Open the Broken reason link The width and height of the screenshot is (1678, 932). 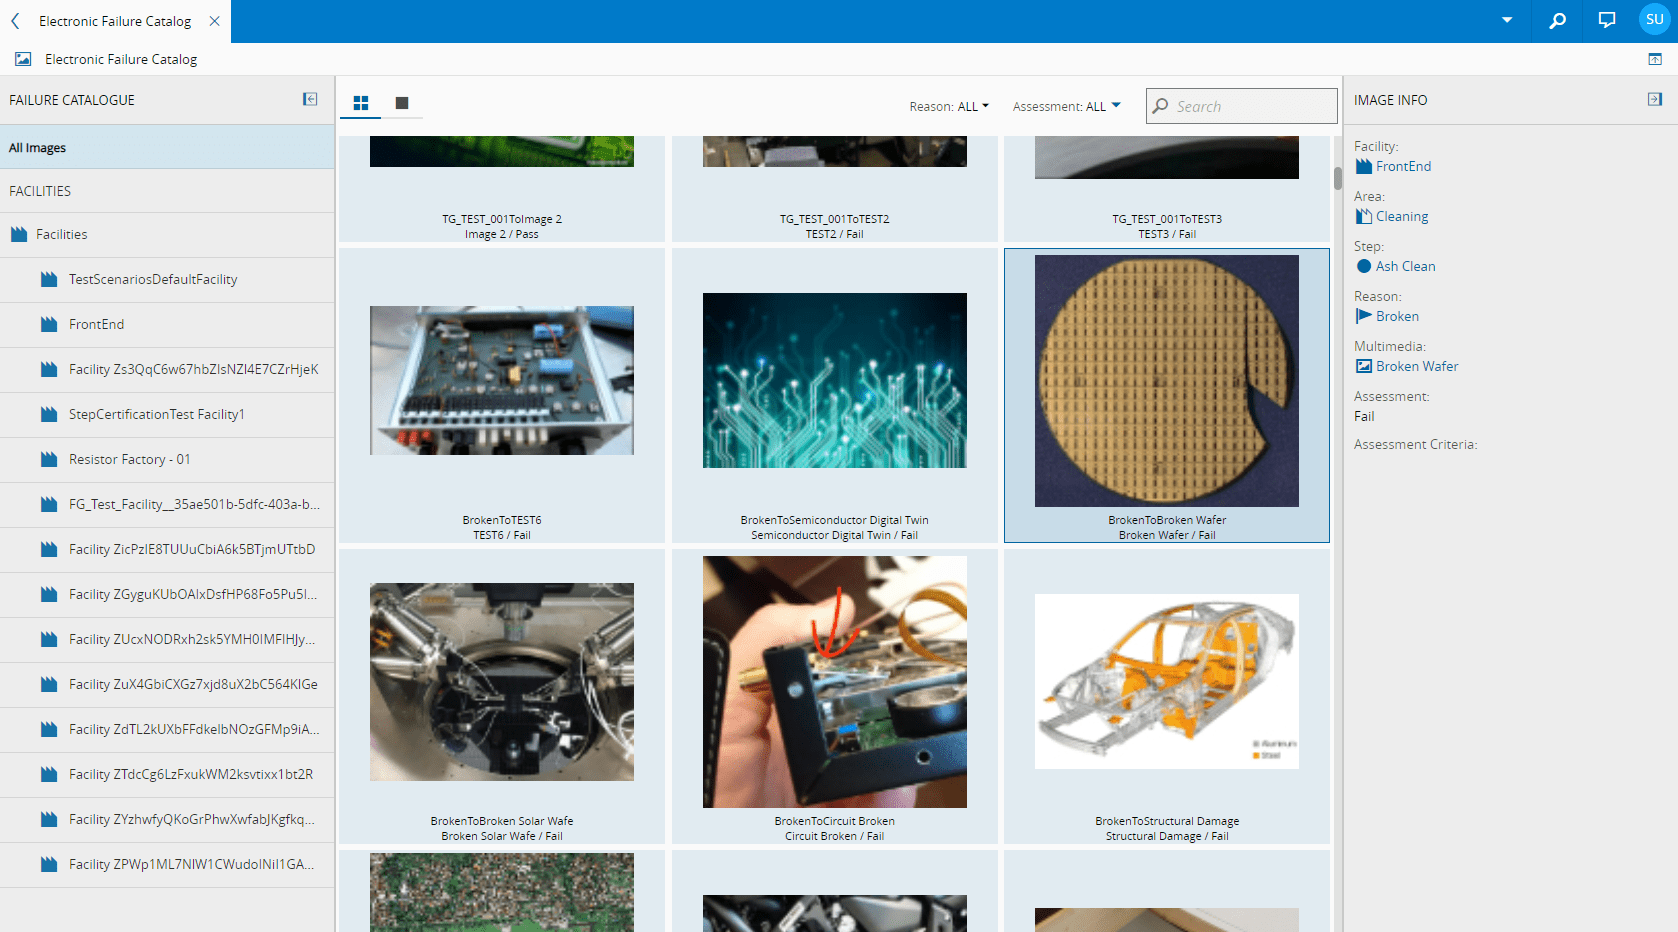click(1397, 316)
